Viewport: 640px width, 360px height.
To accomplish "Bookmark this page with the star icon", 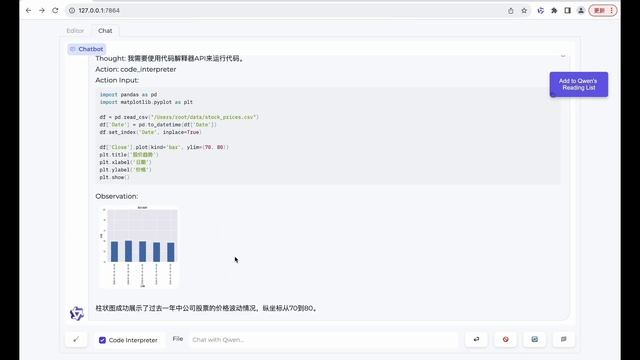I will click(x=524, y=11).
